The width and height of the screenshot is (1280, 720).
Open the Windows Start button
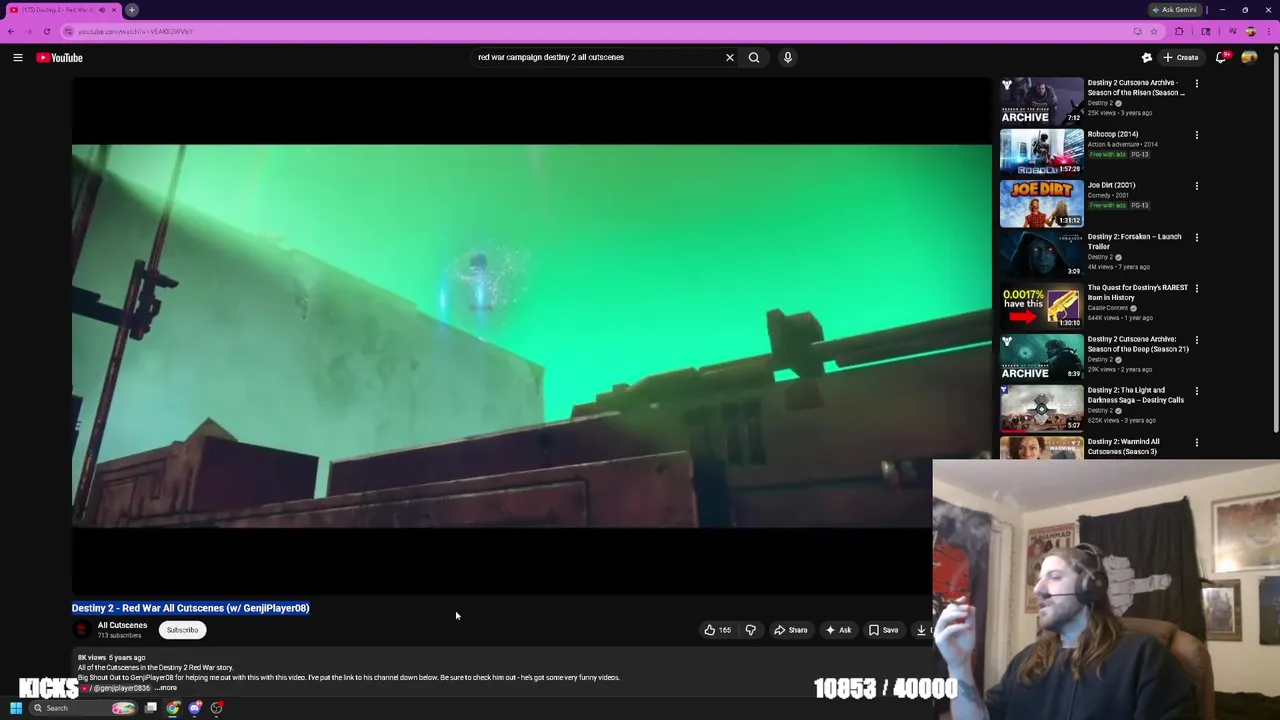coord(16,708)
